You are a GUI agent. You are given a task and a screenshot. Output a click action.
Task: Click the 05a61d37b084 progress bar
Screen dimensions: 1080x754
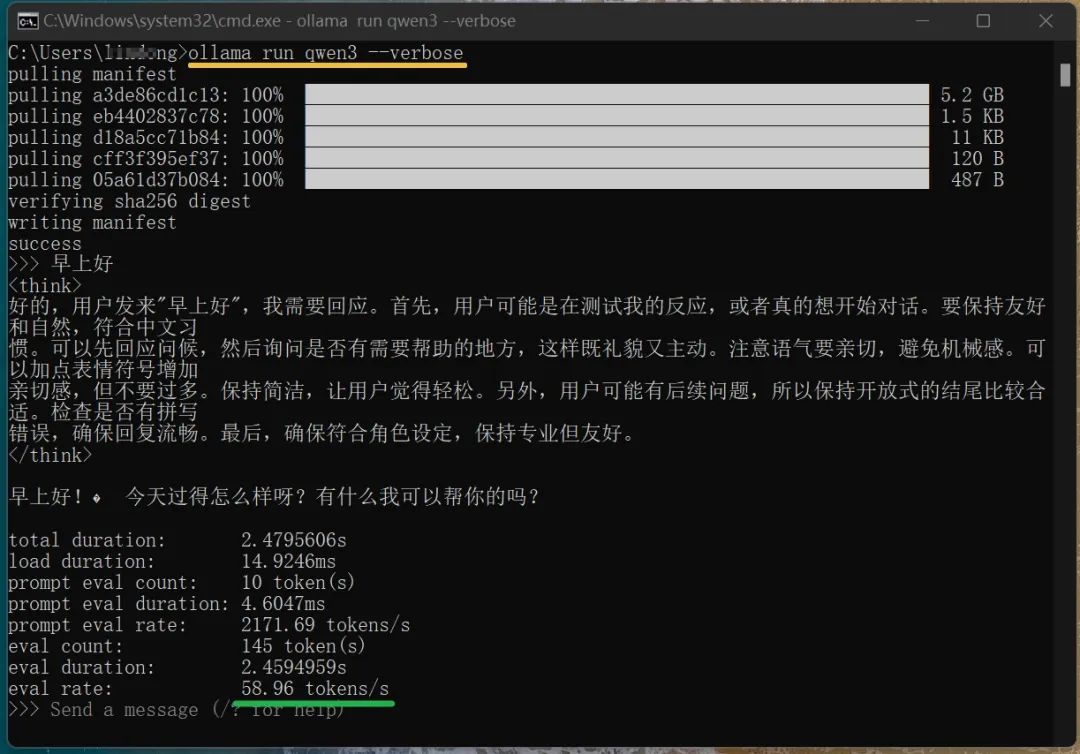(x=616, y=179)
